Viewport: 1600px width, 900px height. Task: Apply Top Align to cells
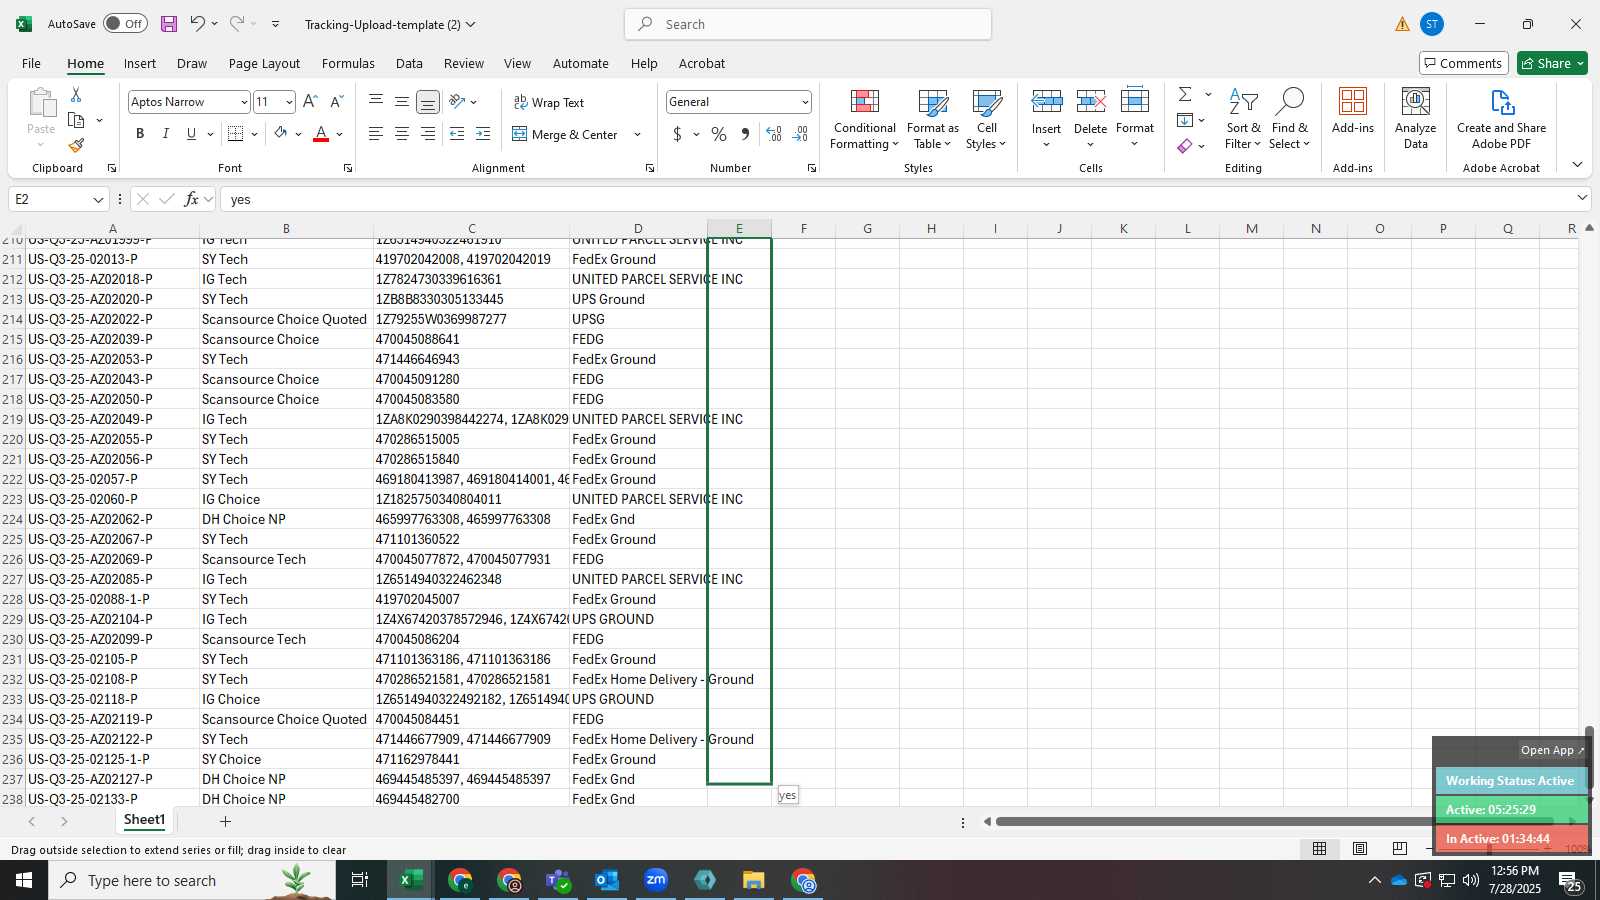(376, 102)
